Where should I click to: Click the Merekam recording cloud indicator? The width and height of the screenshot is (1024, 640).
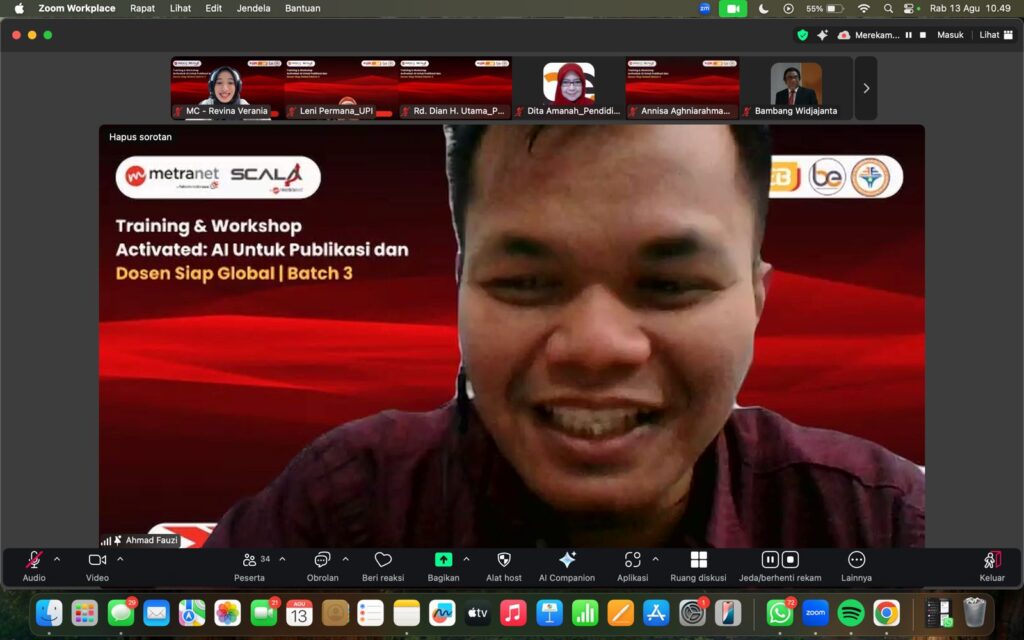point(869,35)
